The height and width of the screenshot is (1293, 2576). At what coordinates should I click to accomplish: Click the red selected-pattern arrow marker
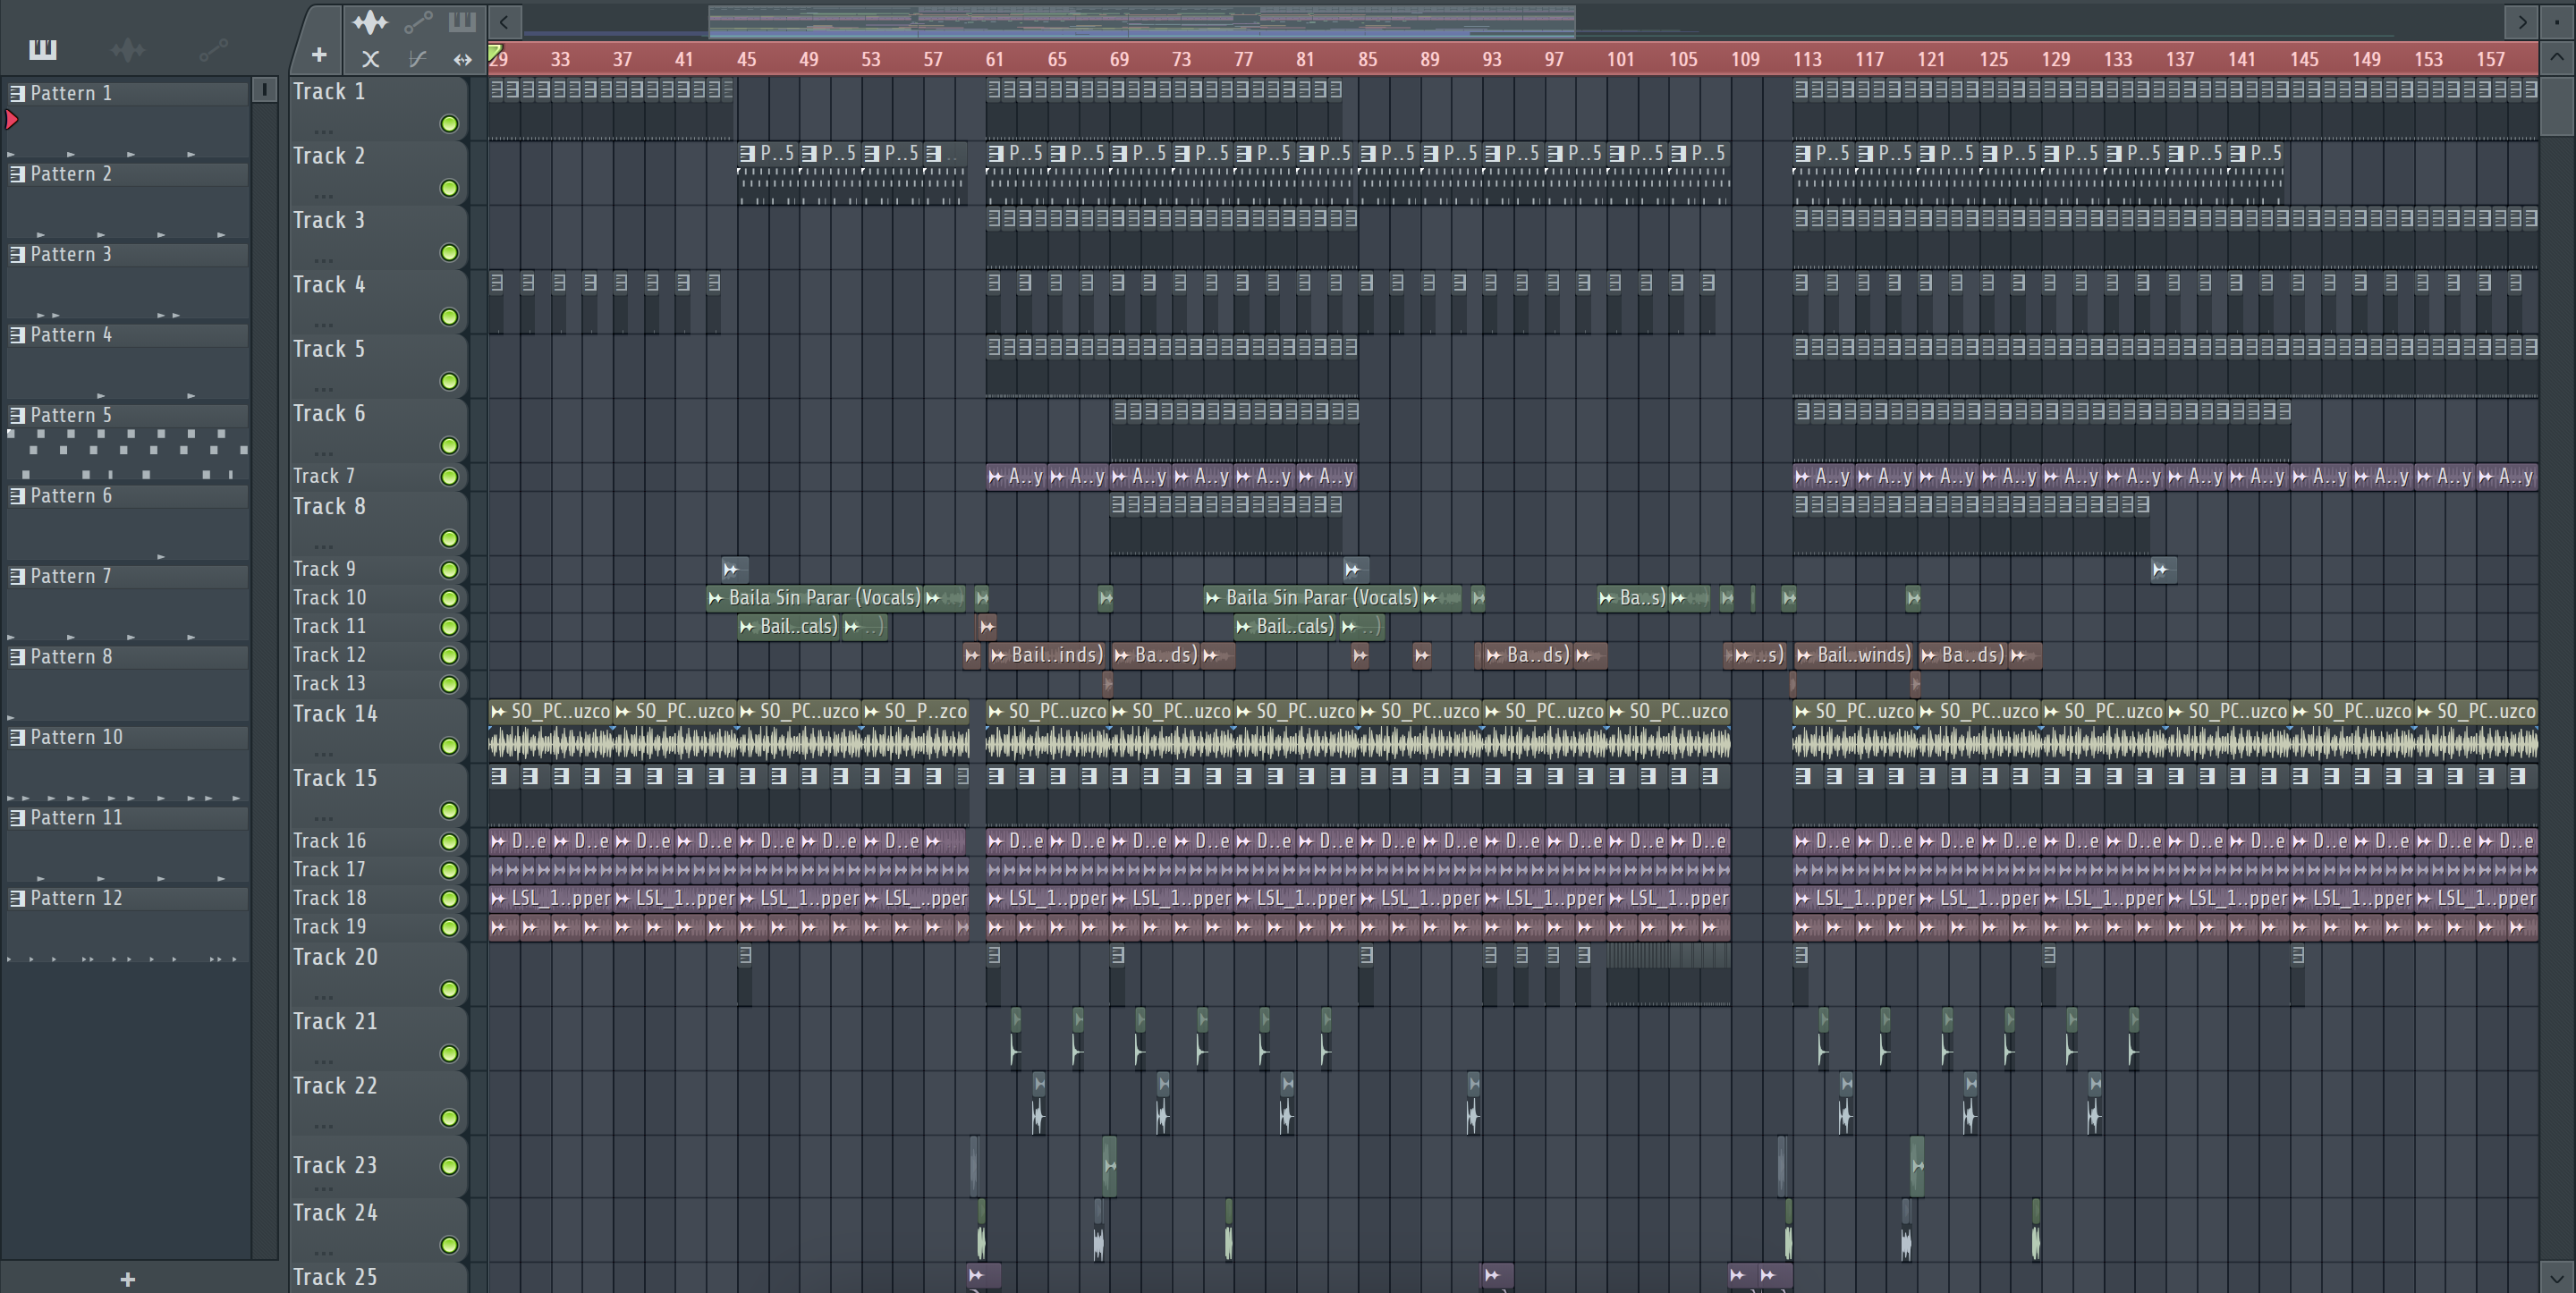(12, 120)
